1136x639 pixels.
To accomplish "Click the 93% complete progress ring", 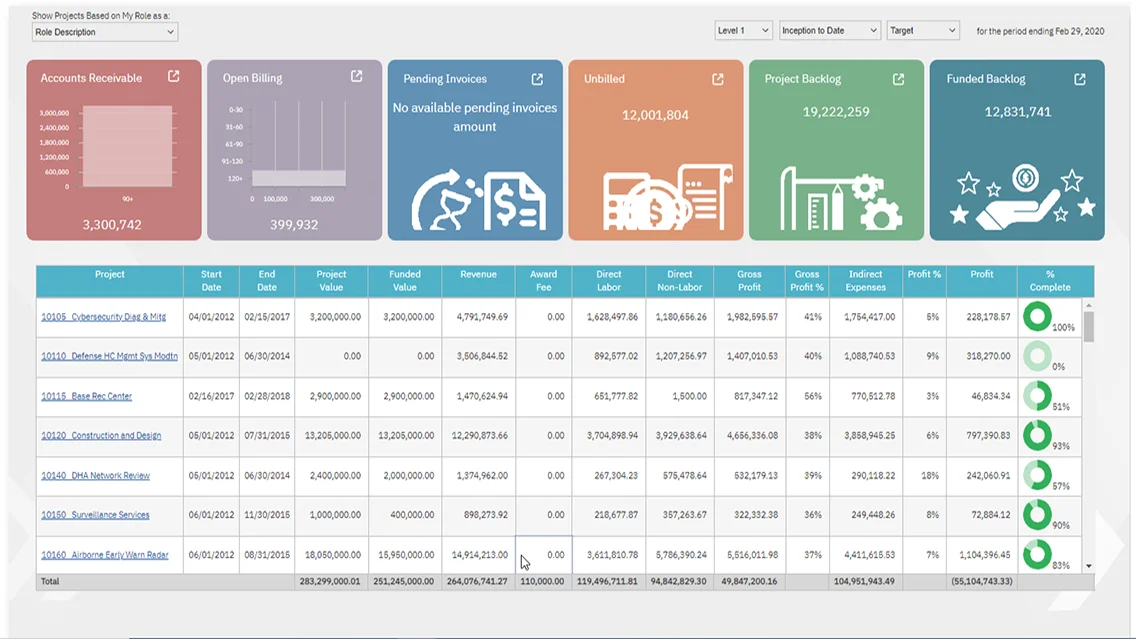I will coord(1037,435).
